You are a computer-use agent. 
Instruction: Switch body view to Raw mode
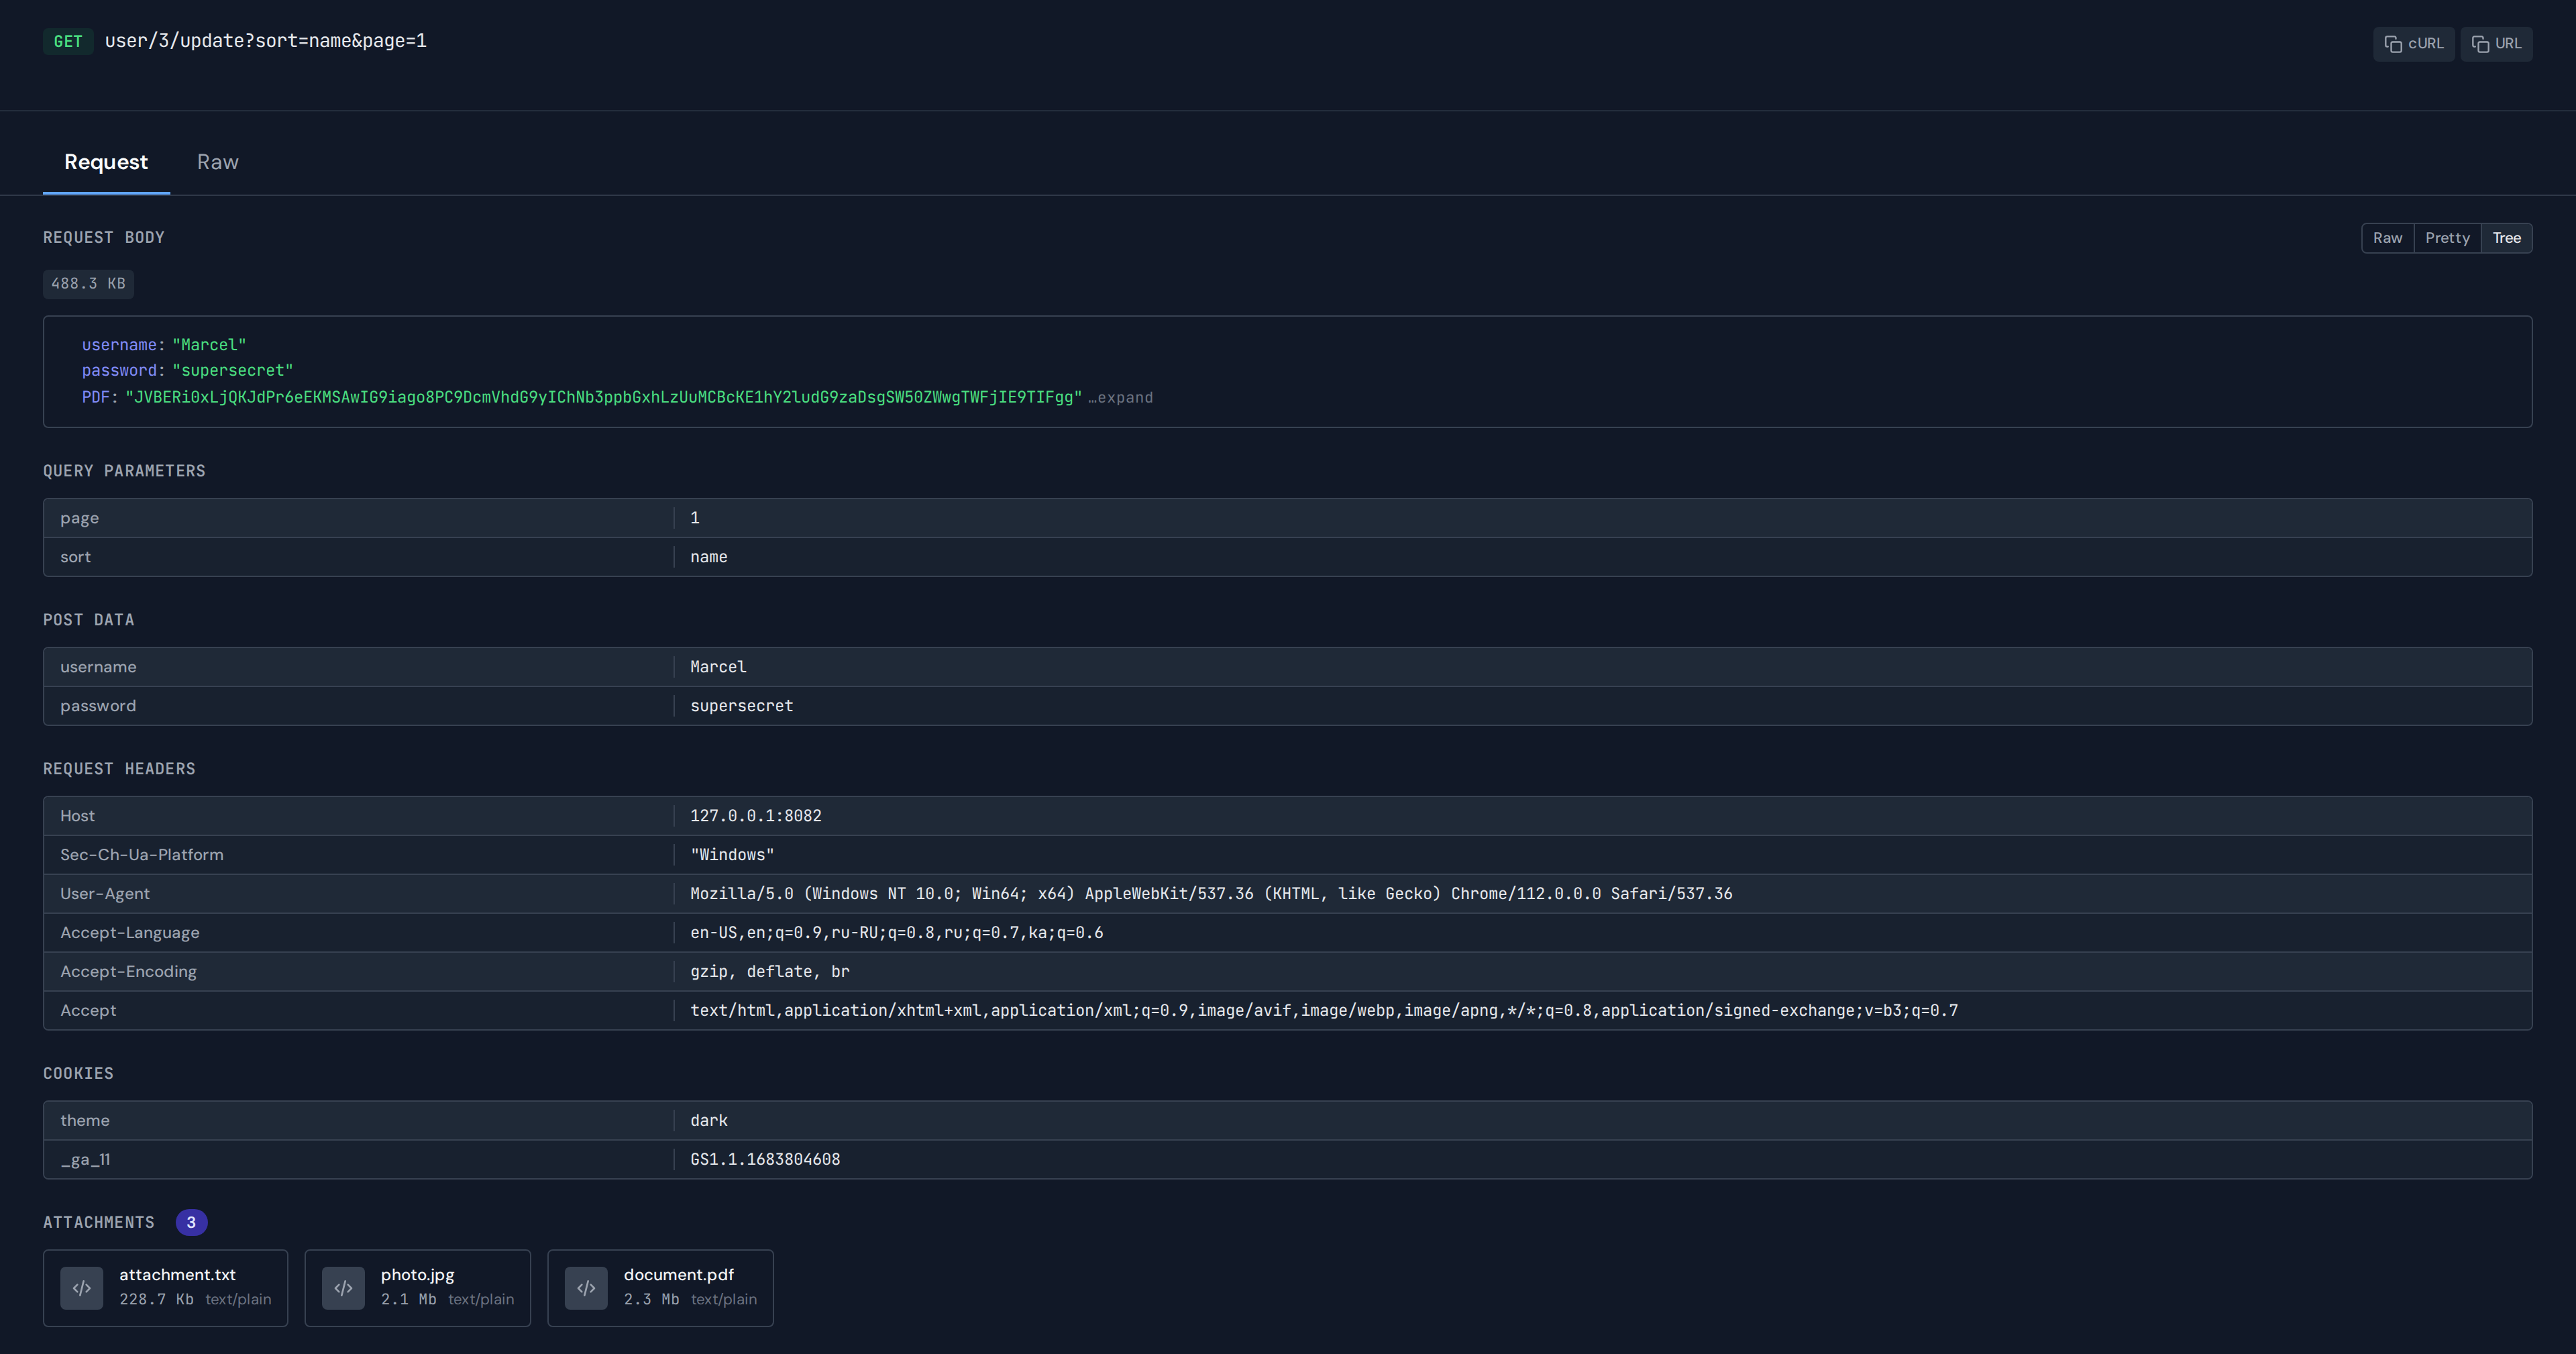(x=2387, y=238)
